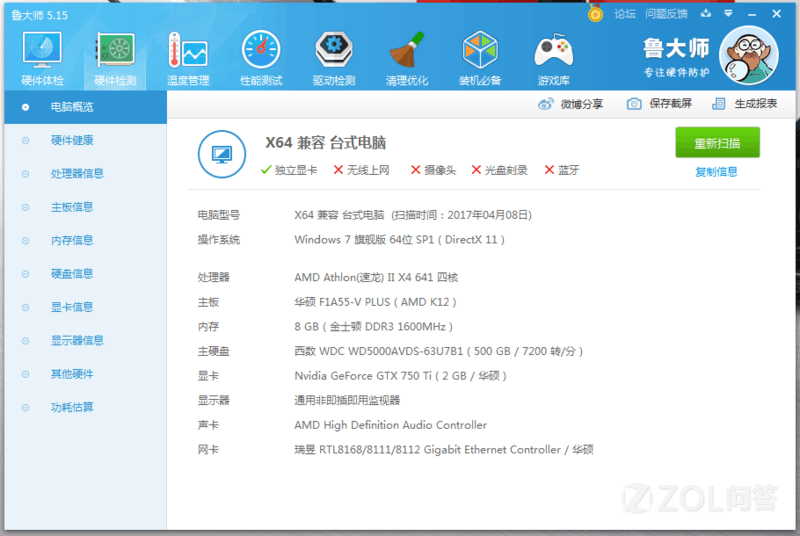The width and height of the screenshot is (800, 536).
Task: Click '8 GB ( 金士顿 DDR3 1600MHz )' value
Action: coord(373,326)
